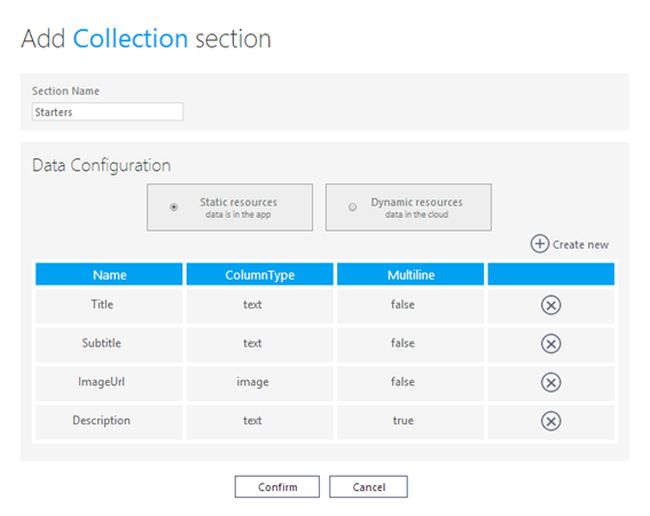The image size is (650, 516).
Task: Cancel the Add Collection dialog
Action: point(368,487)
